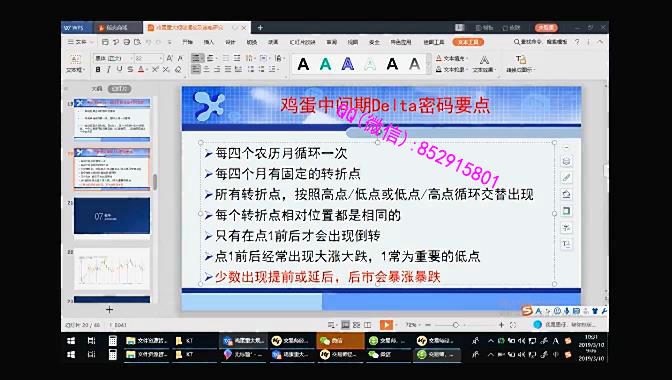672x380 pixels.
Task: Open the font size dropdown
Action: coord(149,58)
